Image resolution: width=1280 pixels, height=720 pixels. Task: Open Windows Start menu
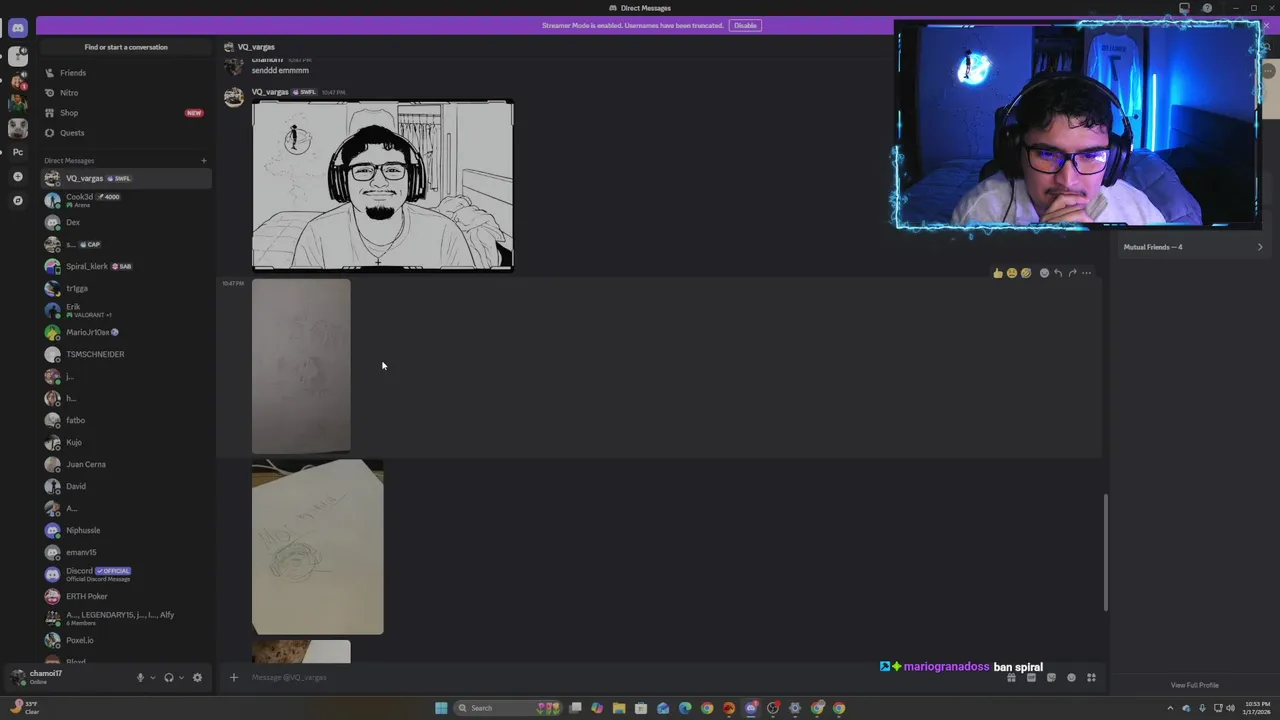(x=441, y=708)
